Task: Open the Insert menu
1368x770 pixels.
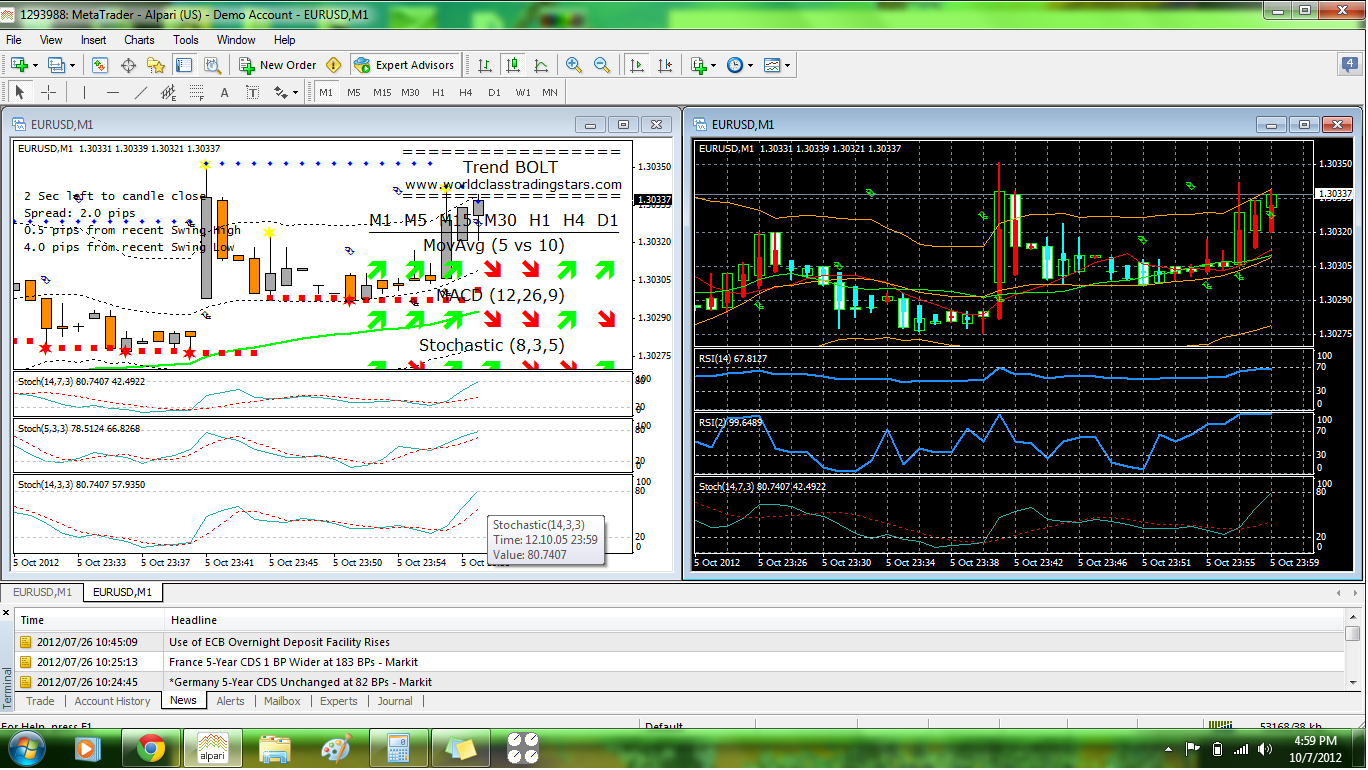Action: (x=94, y=40)
